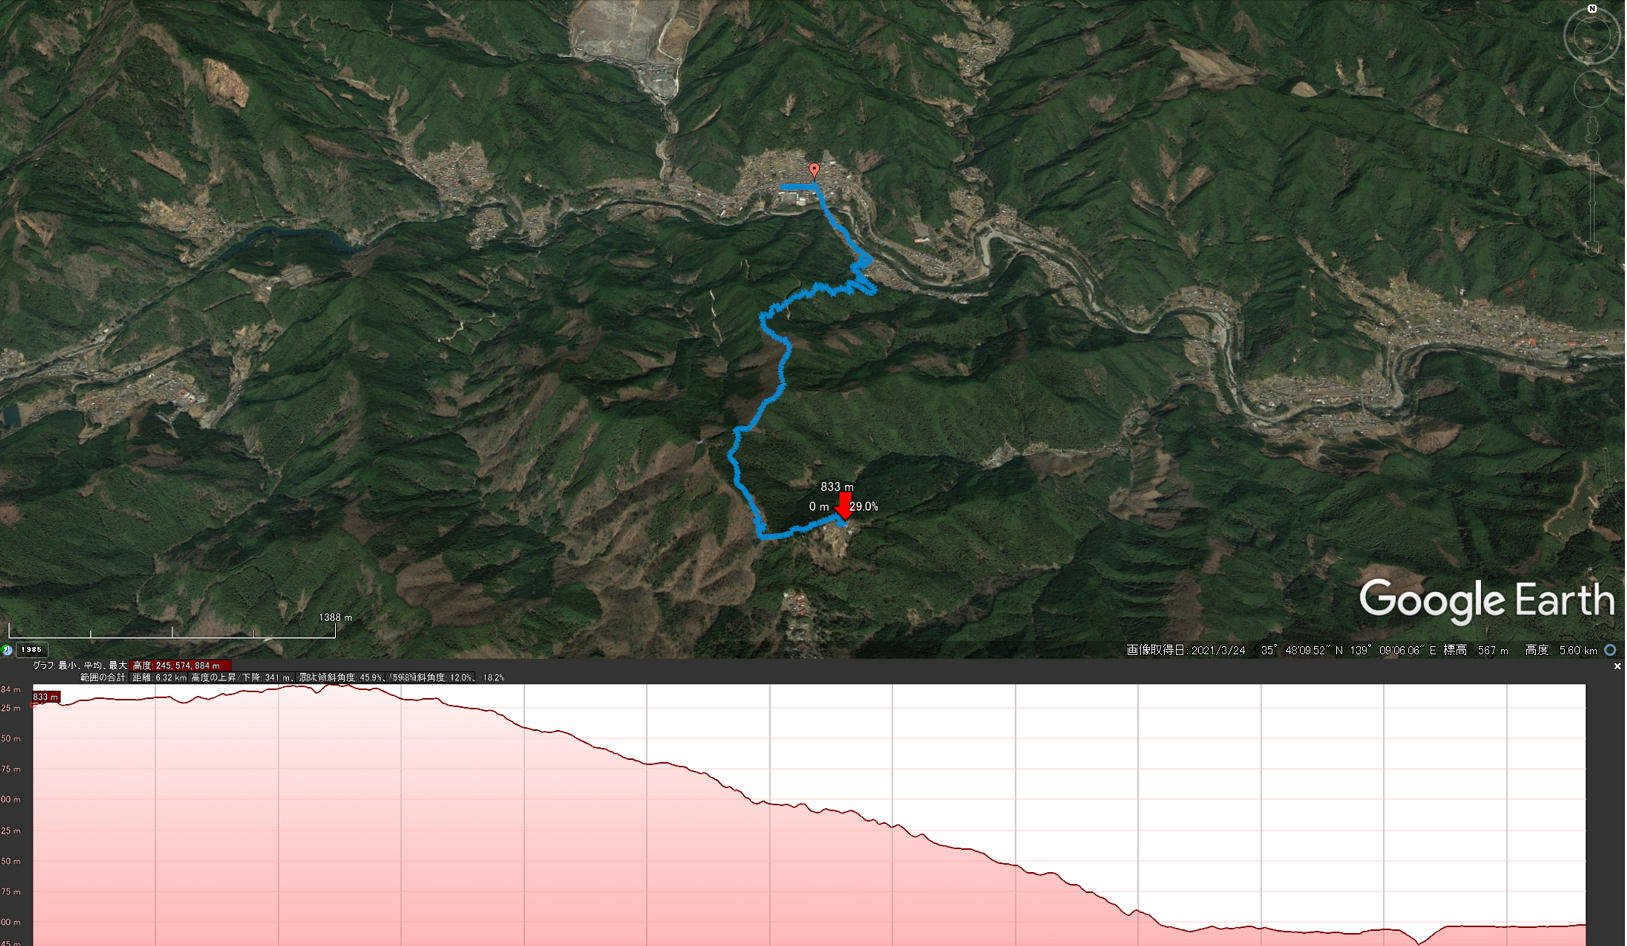Click the zoom-in top of slider
Image resolution: width=1627 pixels, height=946 pixels.
point(1592,157)
